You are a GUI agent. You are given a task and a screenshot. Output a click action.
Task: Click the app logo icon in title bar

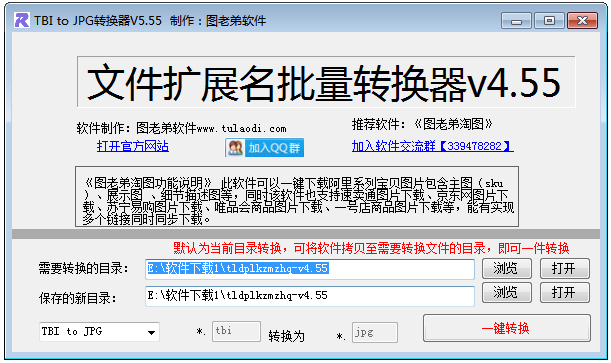pos(22,20)
